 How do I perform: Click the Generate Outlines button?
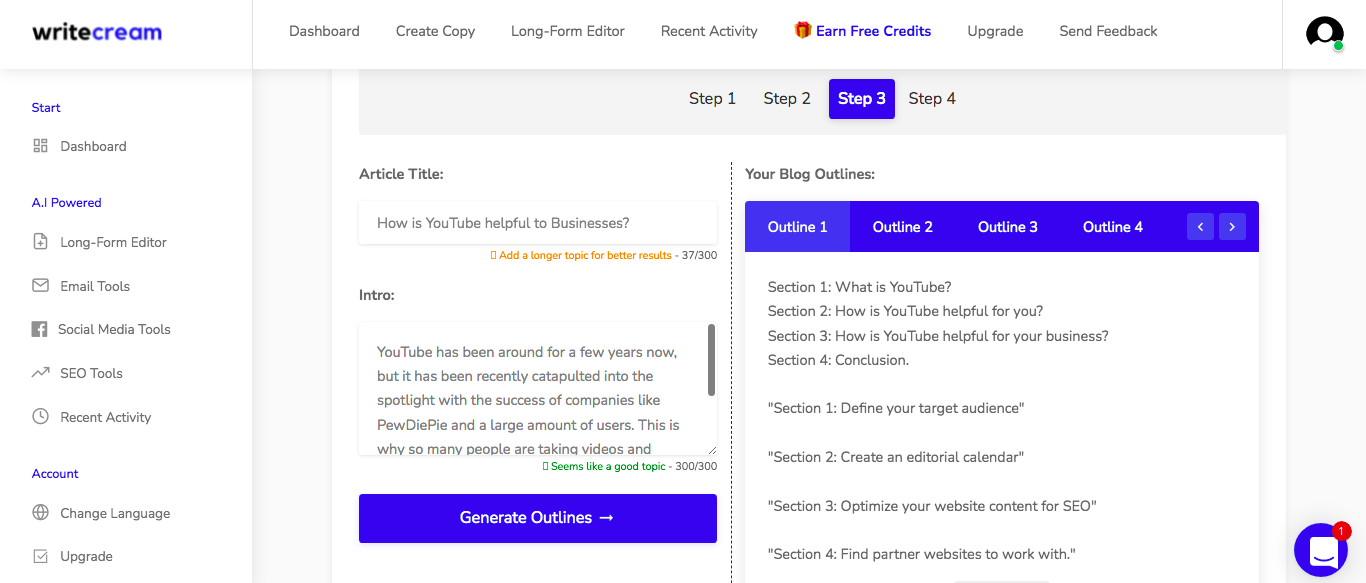click(x=537, y=518)
